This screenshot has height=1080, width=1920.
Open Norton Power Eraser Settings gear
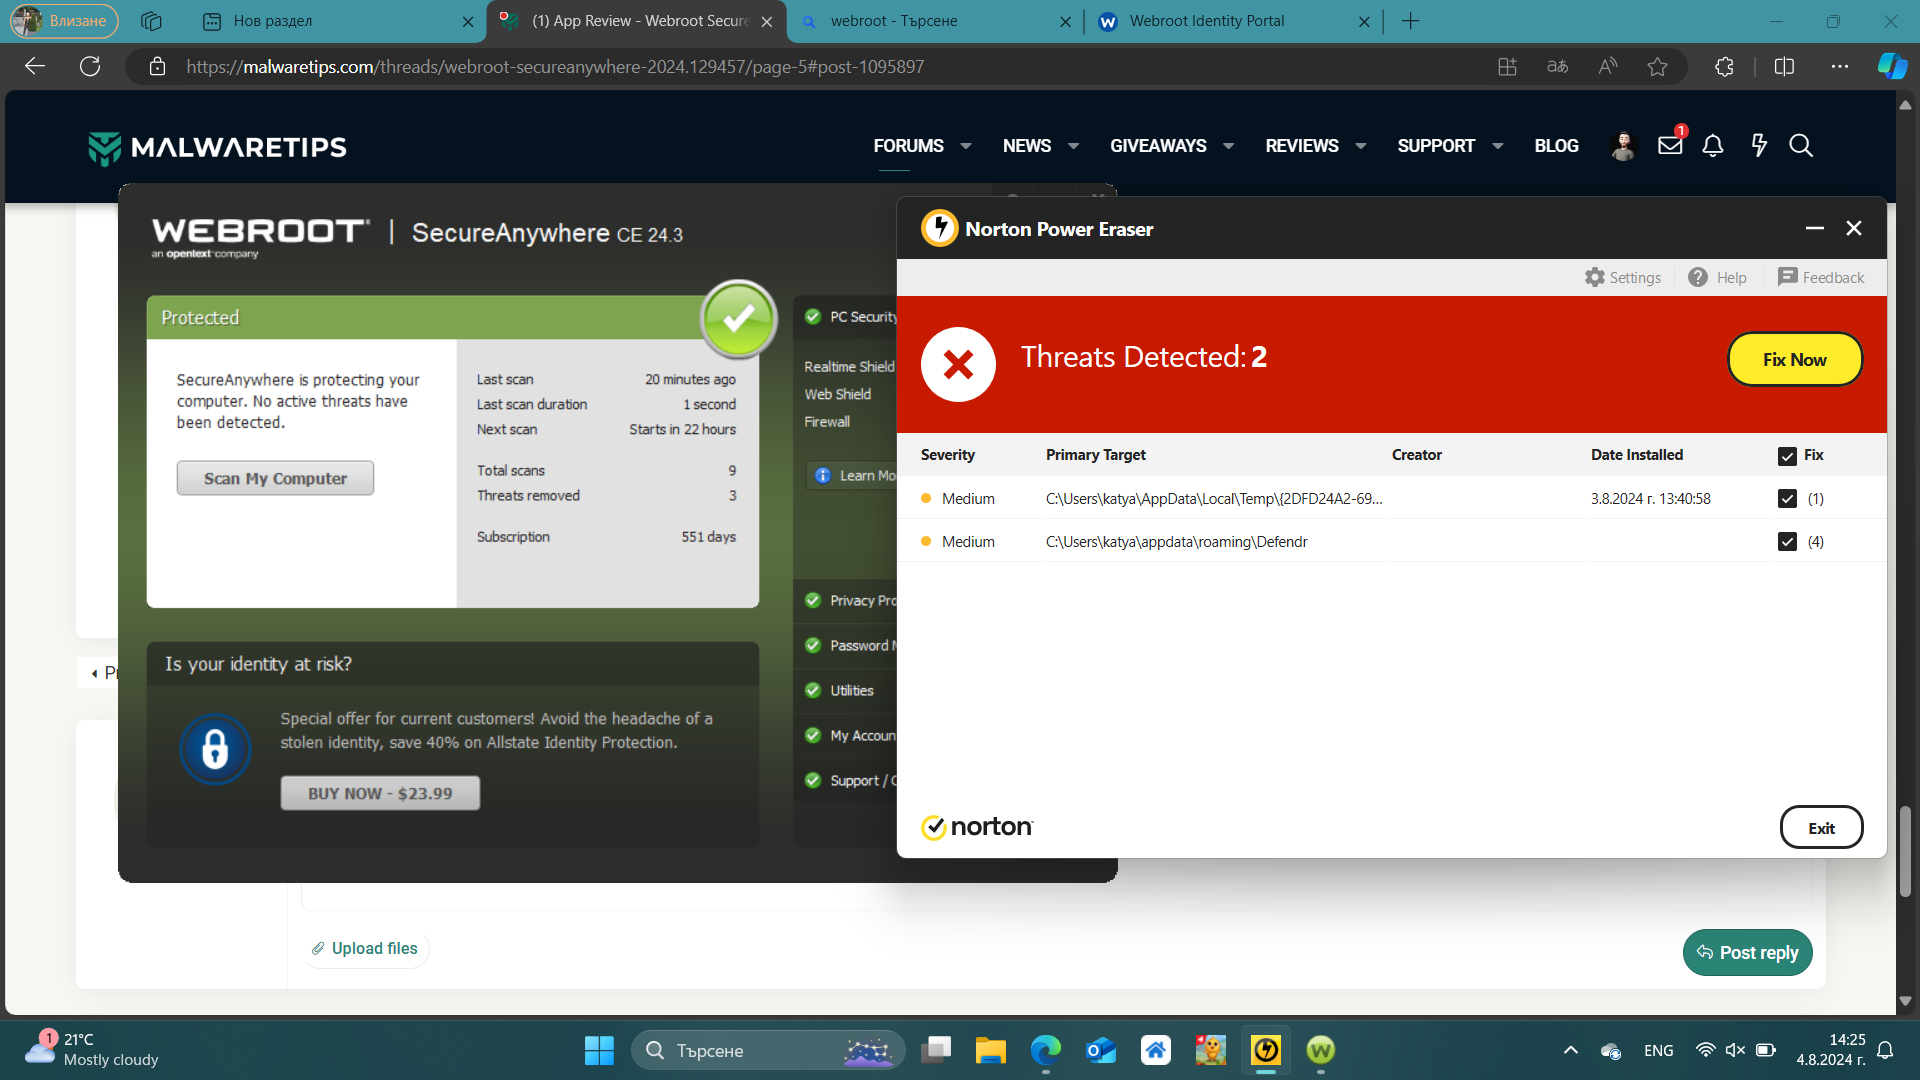coord(1594,277)
